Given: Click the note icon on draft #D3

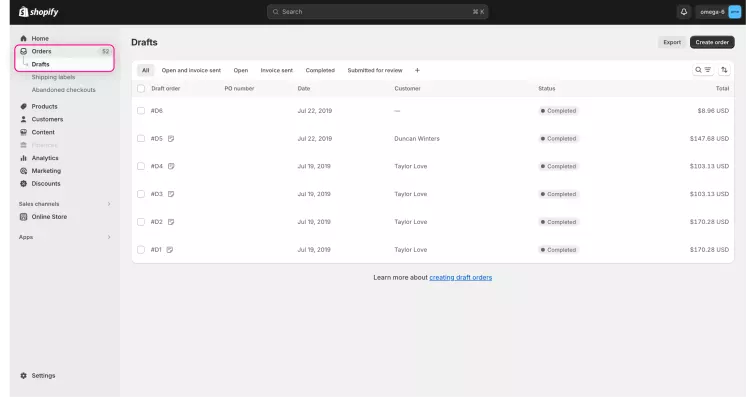Looking at the screenshot, I should click(x=171, y=194).
